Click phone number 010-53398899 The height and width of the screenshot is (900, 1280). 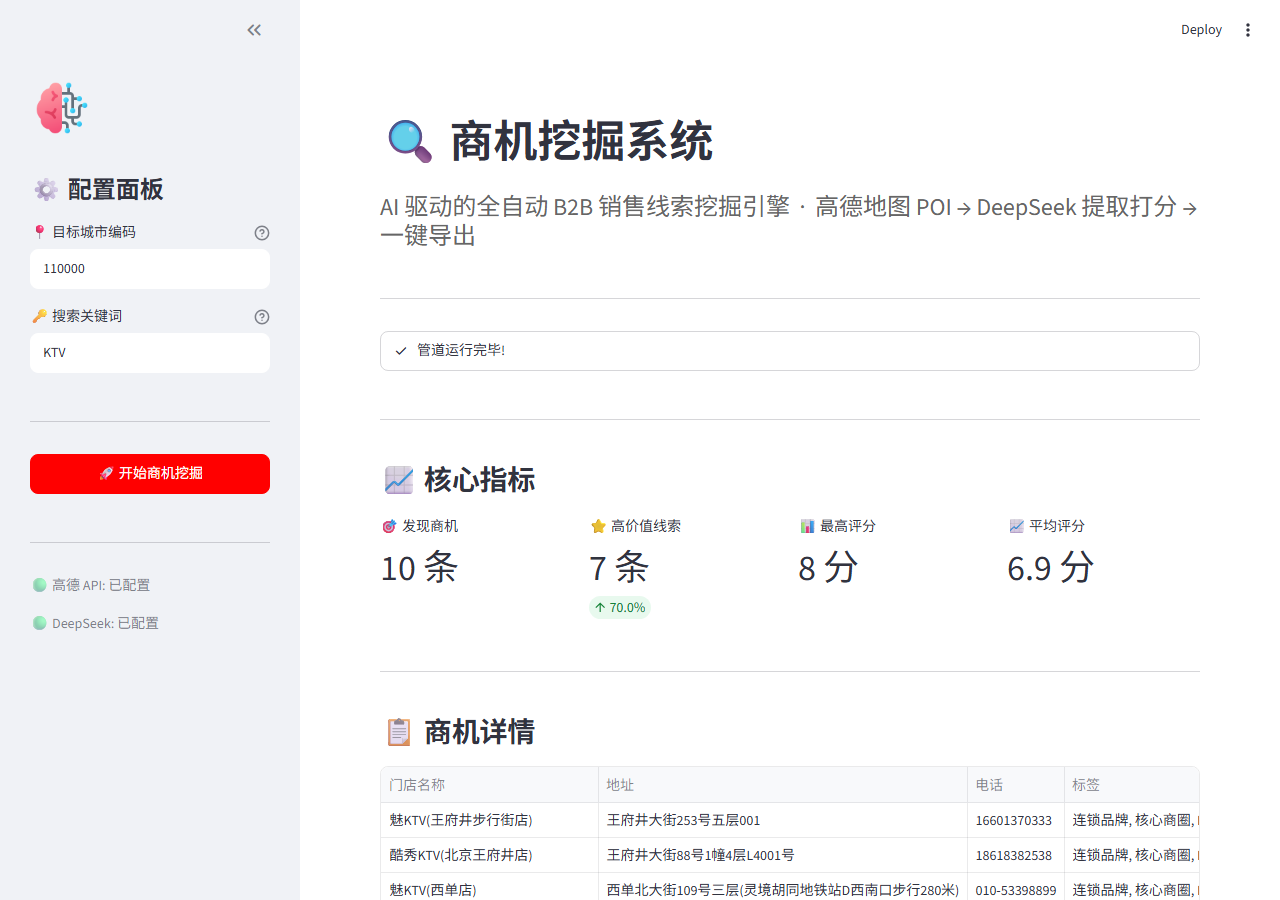[x=1016, y=889]
